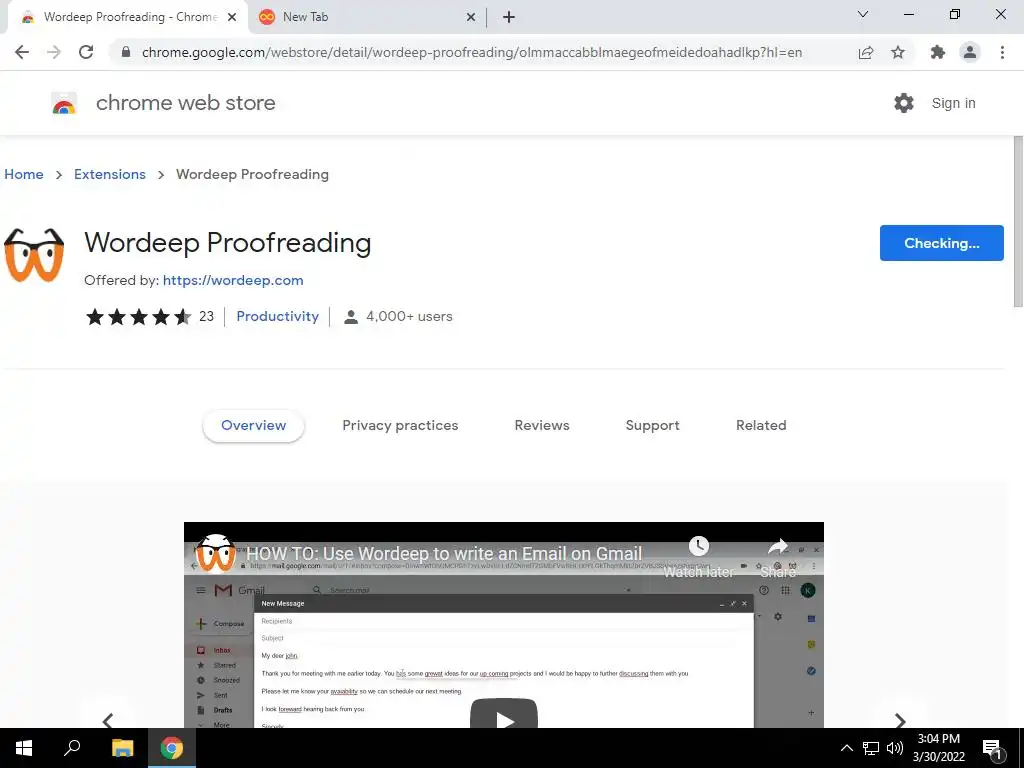
Task: Go back to the previous page
Action: 22,52
